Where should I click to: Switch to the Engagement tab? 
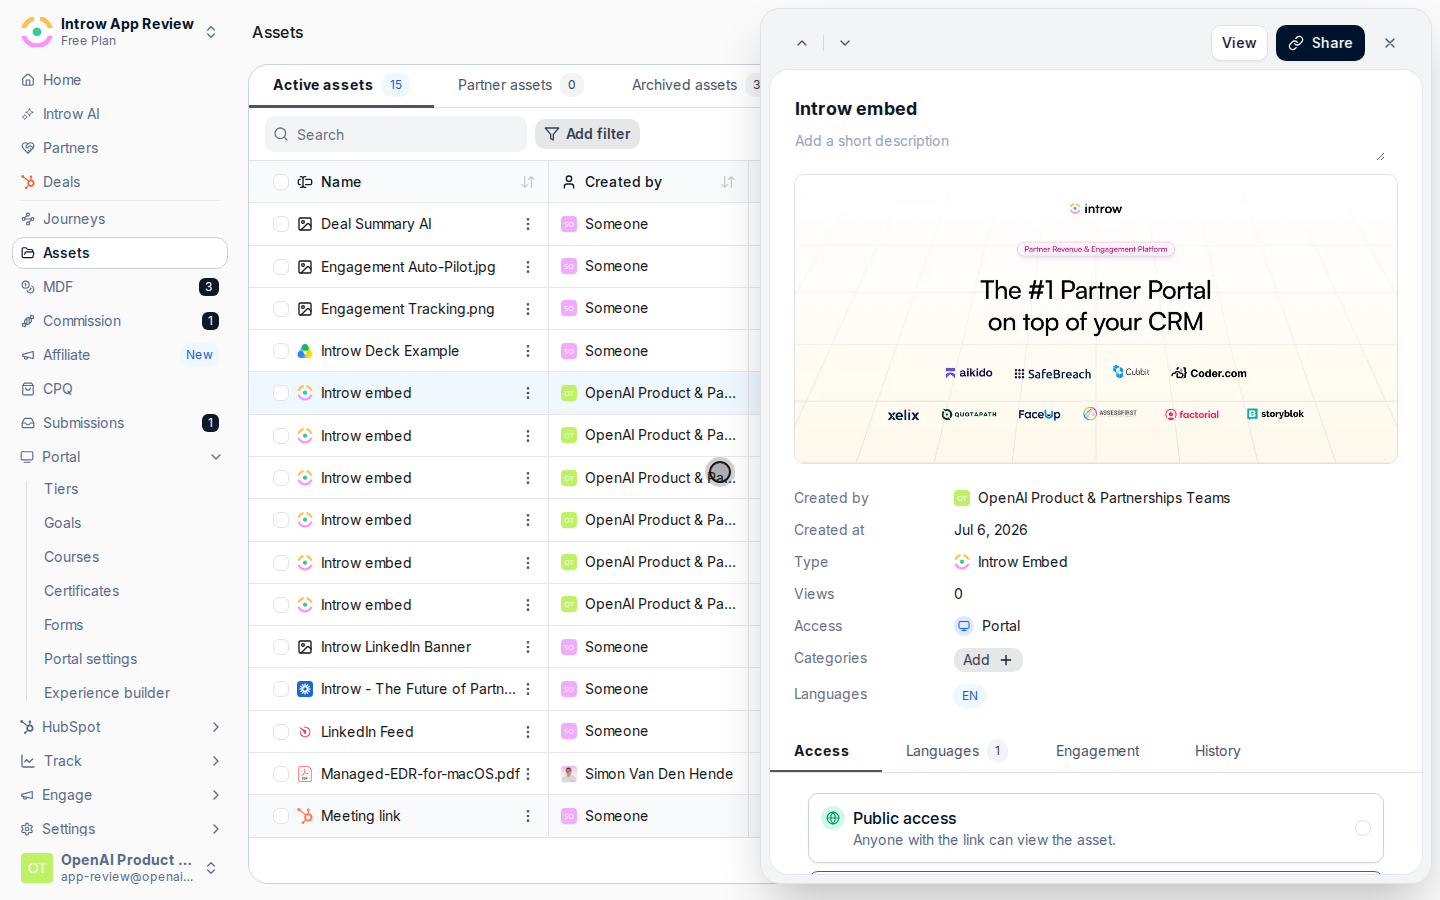coord(1097,751)
